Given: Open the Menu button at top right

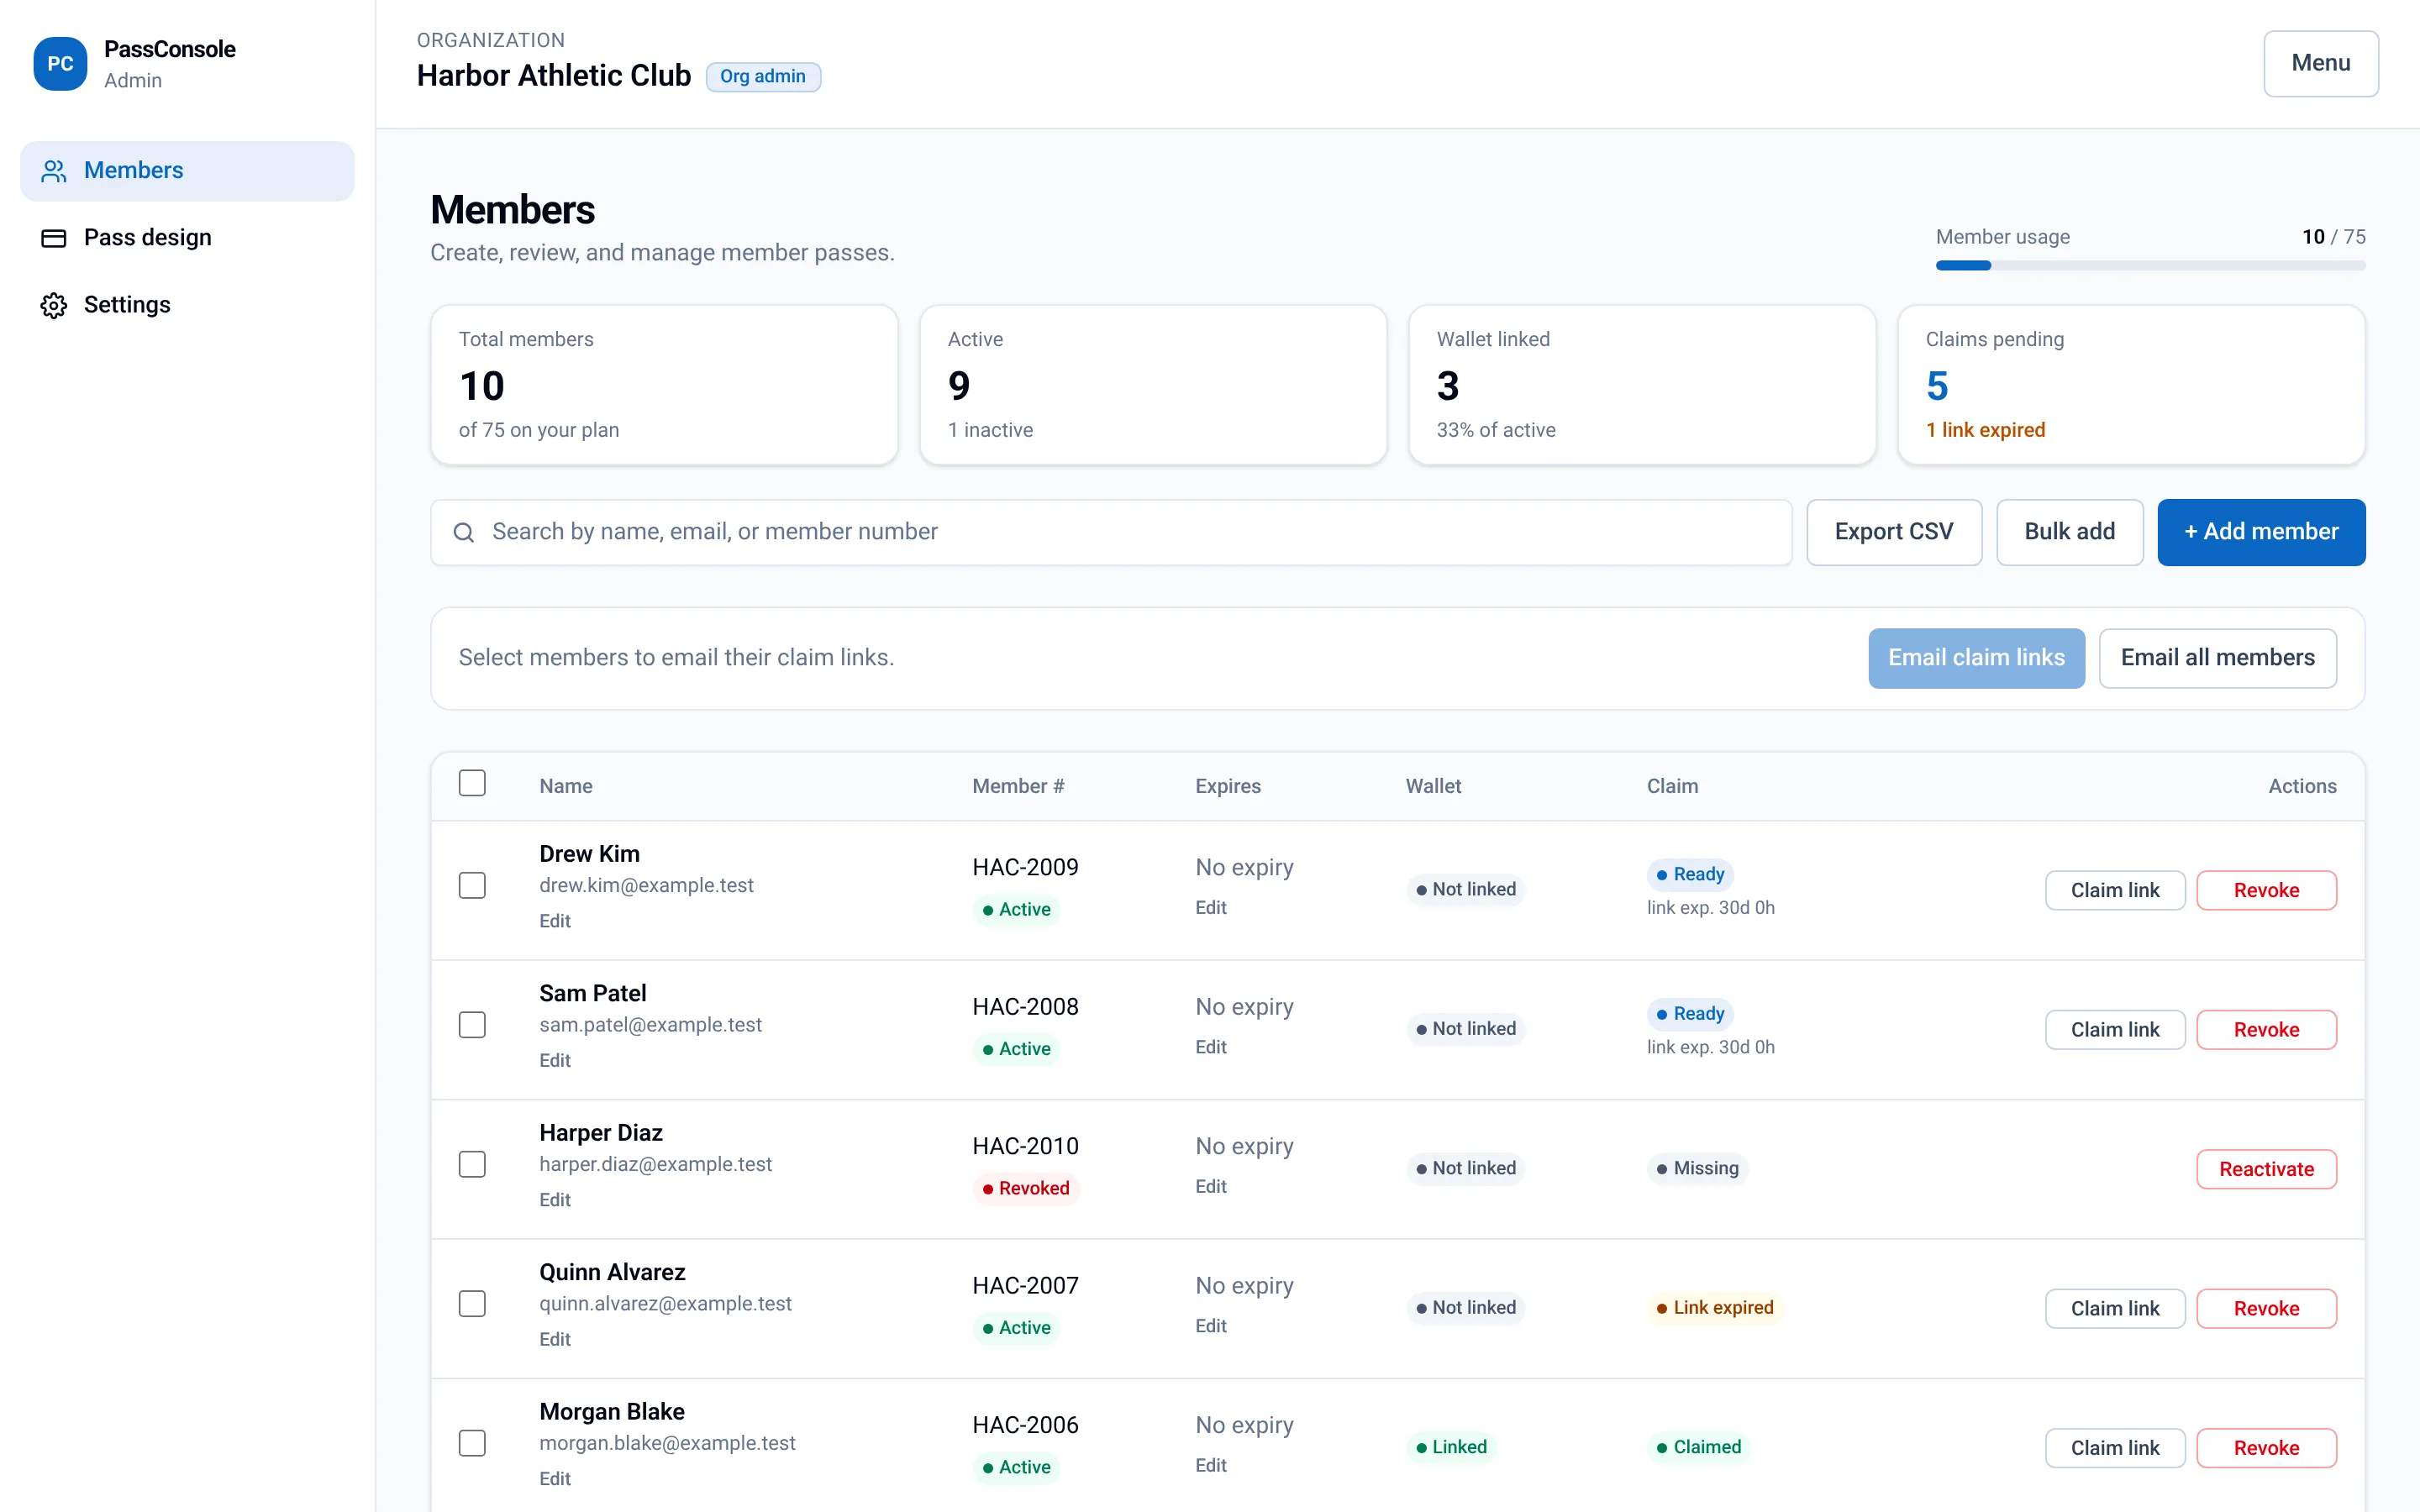Looking at the screenshot, I should point(2320,63).
